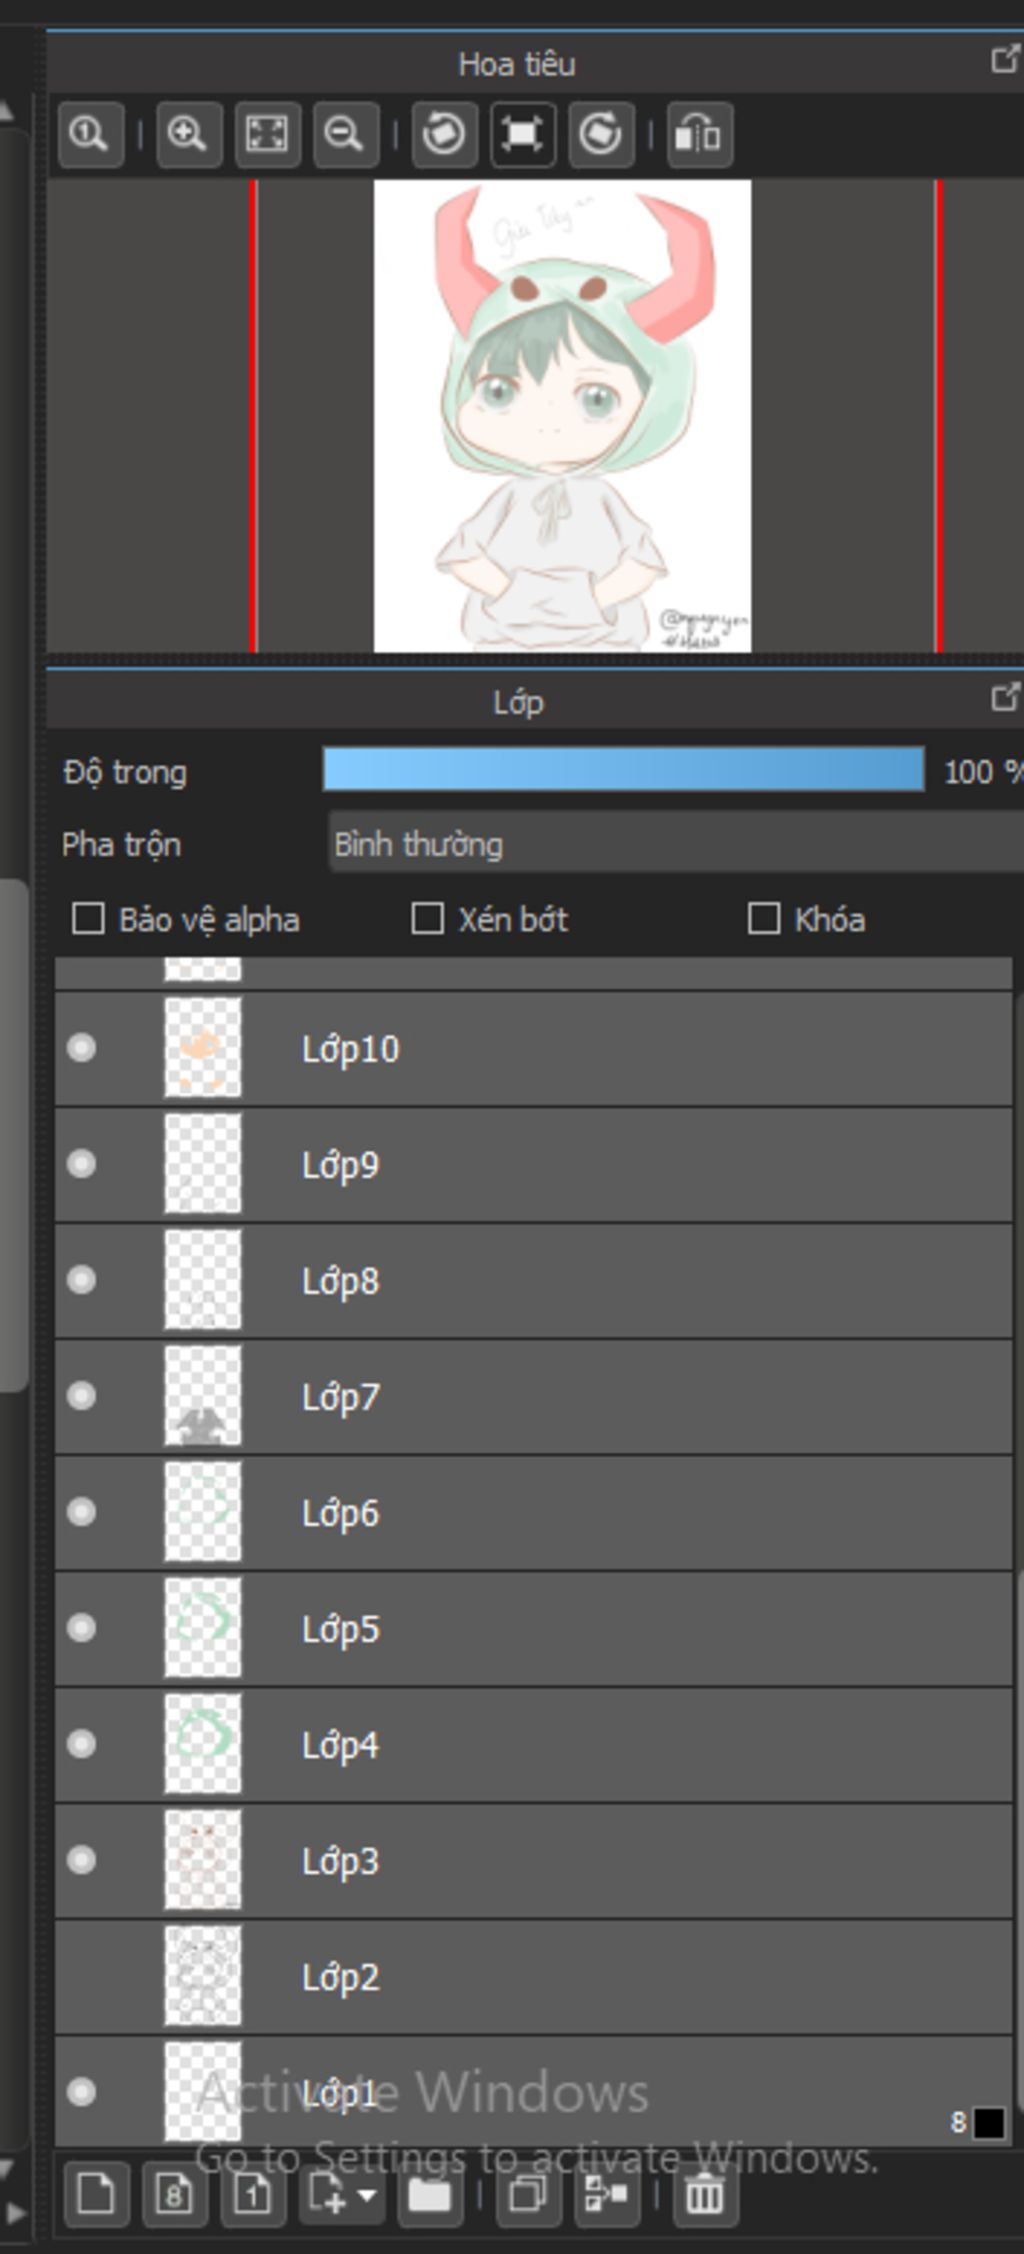Flip the canvas view horizontally
Screen dimensions: 1024x2254
(x=699, y=134)
